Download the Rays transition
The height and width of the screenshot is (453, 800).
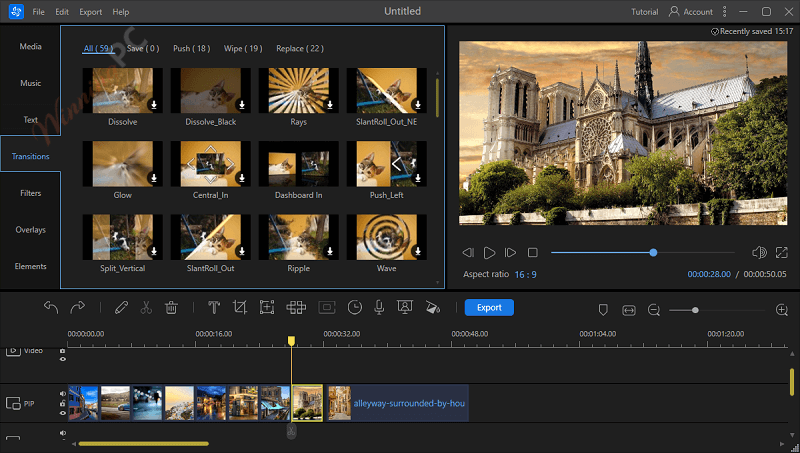pyautogui.click(x=330, y=105)
